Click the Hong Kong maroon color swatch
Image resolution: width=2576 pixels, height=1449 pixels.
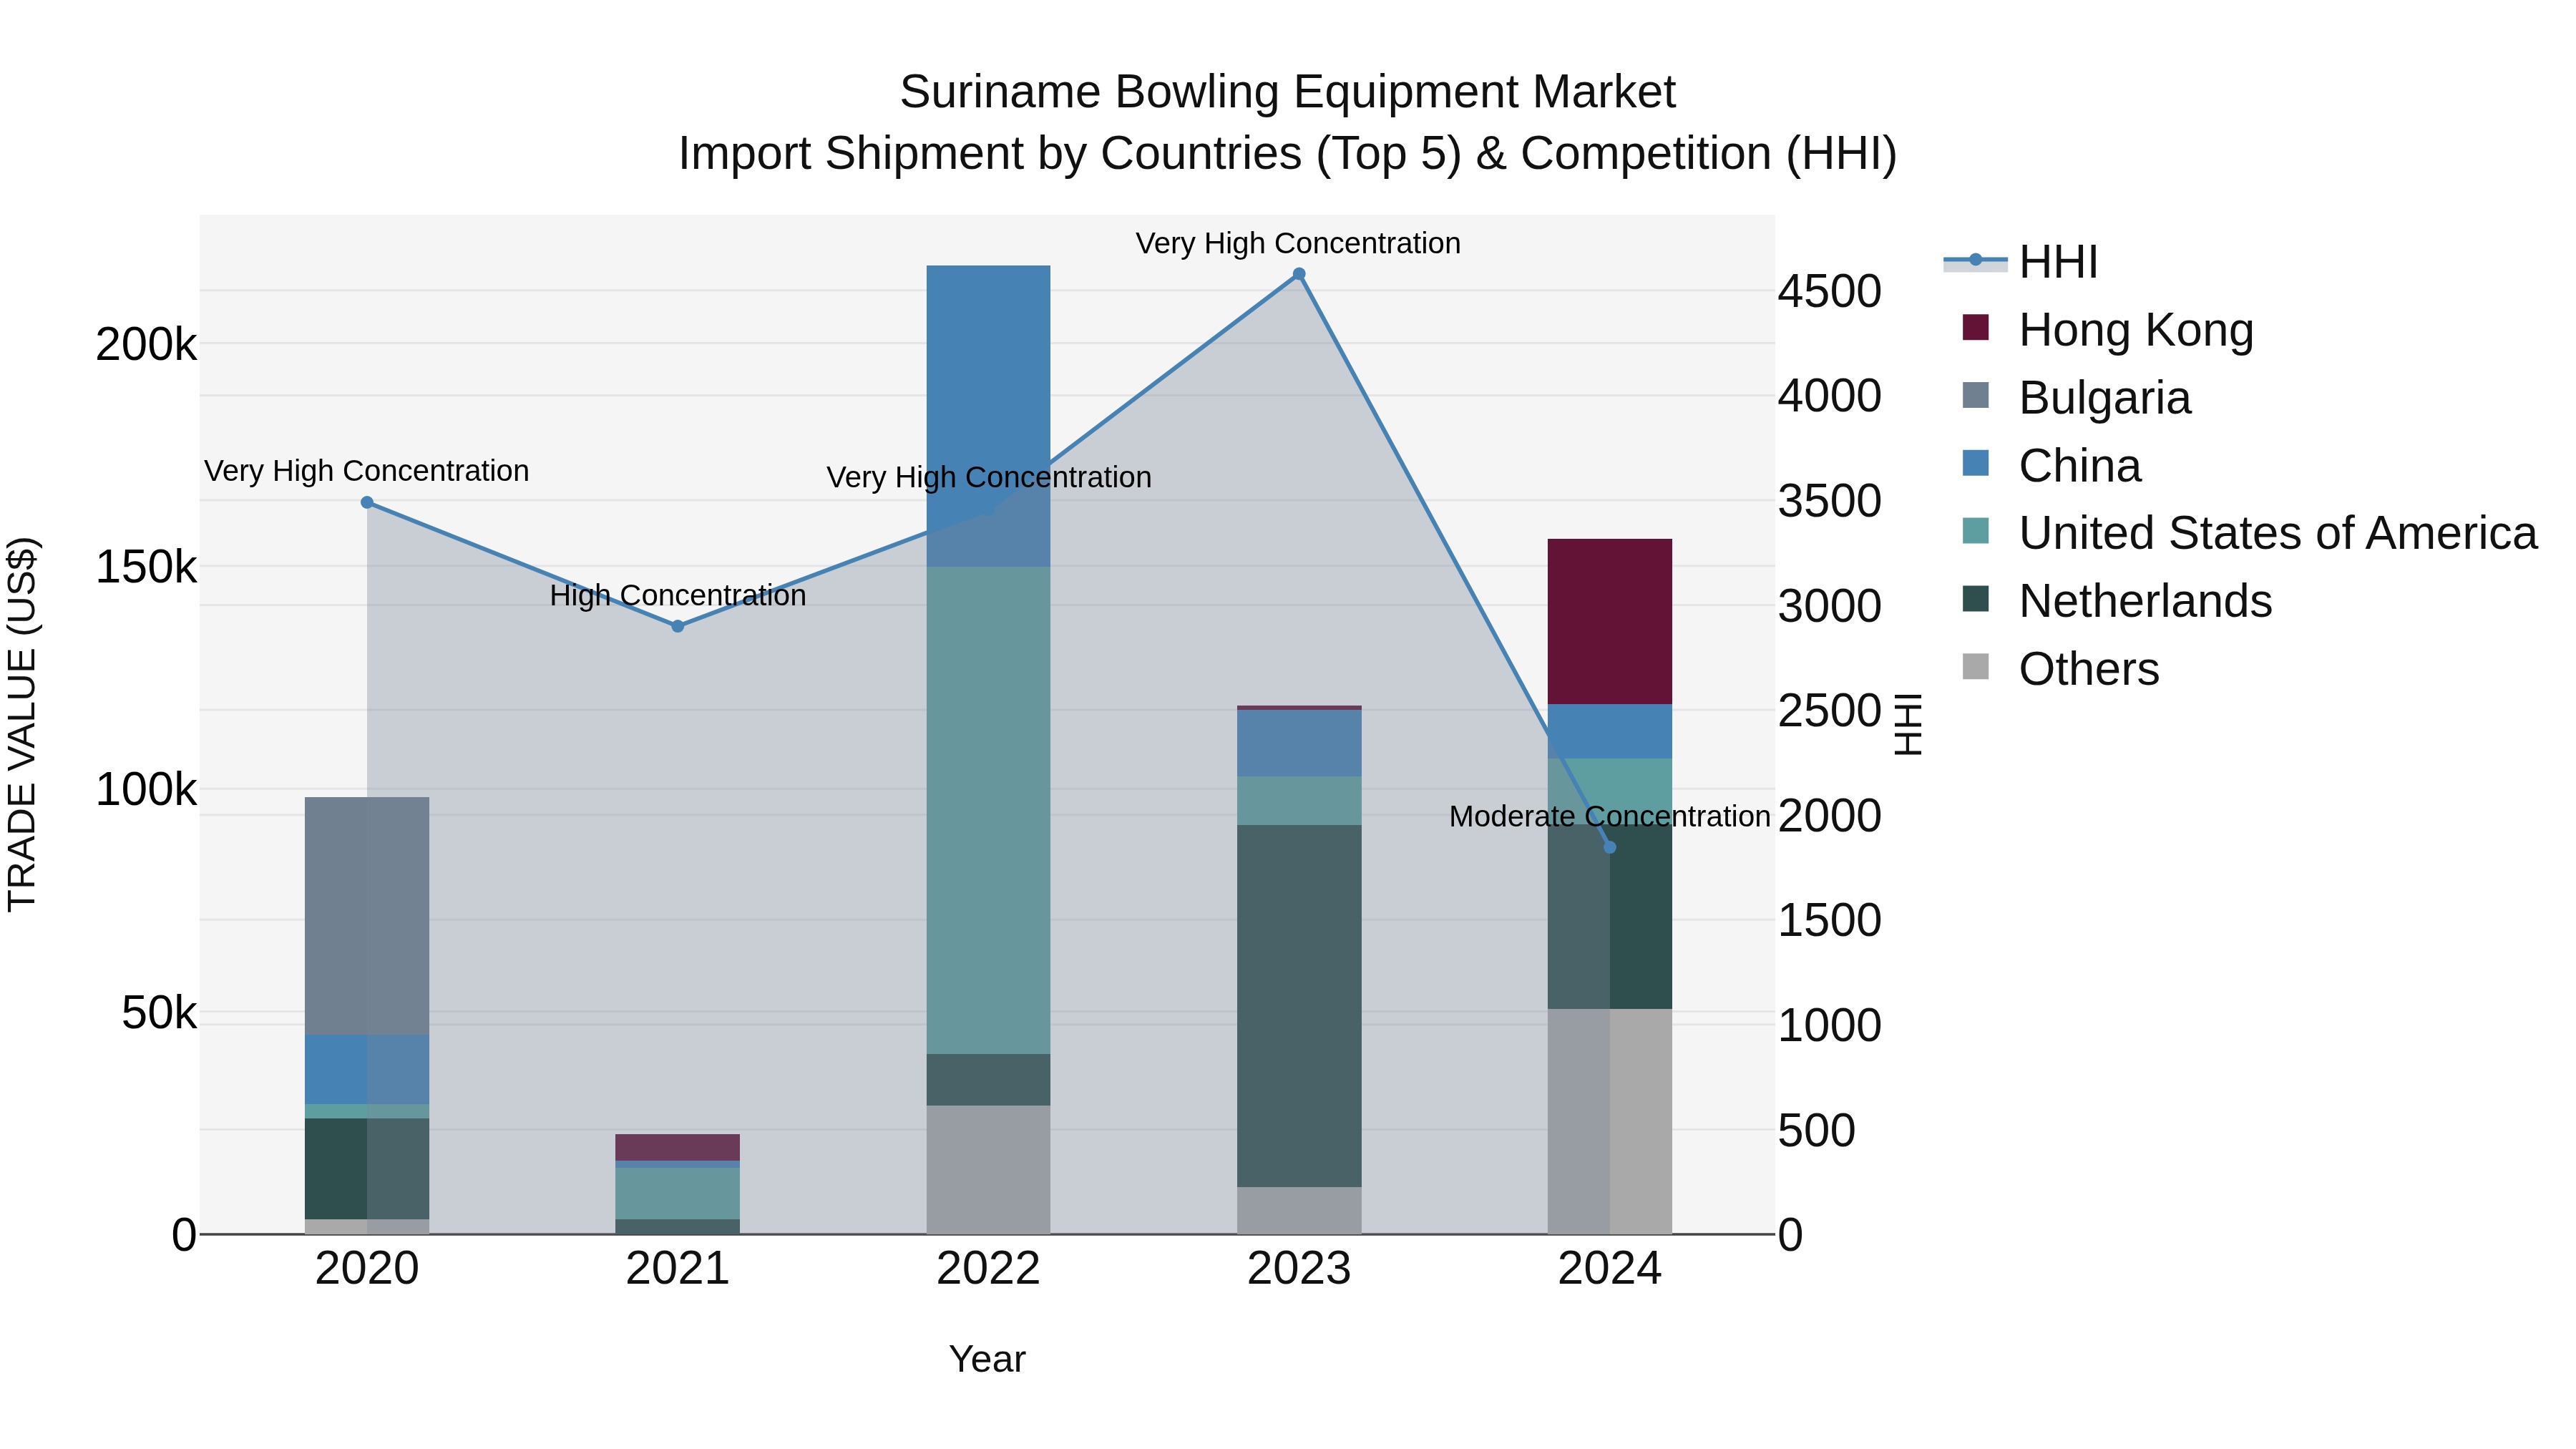tap(1976, 327)
